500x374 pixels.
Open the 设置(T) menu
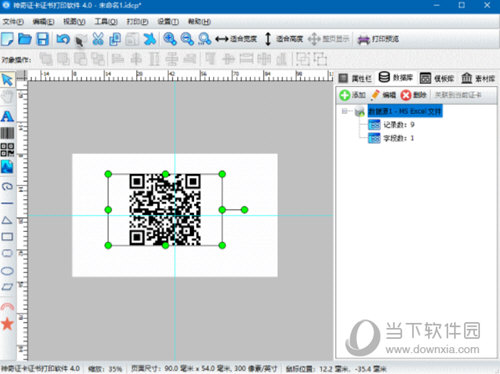pyautogui.click(x=168, y=22)
